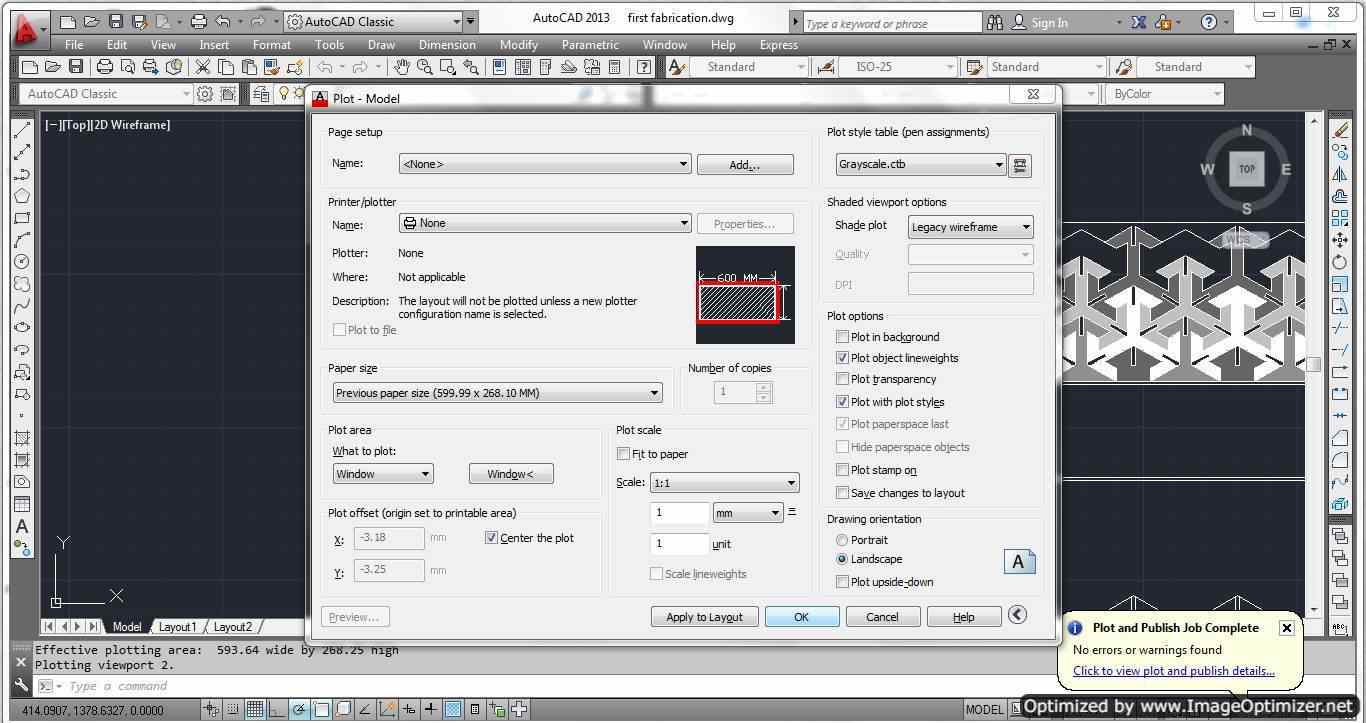Toggle Grid Display in the status bar
Screen dimensions: 1366x723
click(x=255, y=710)
